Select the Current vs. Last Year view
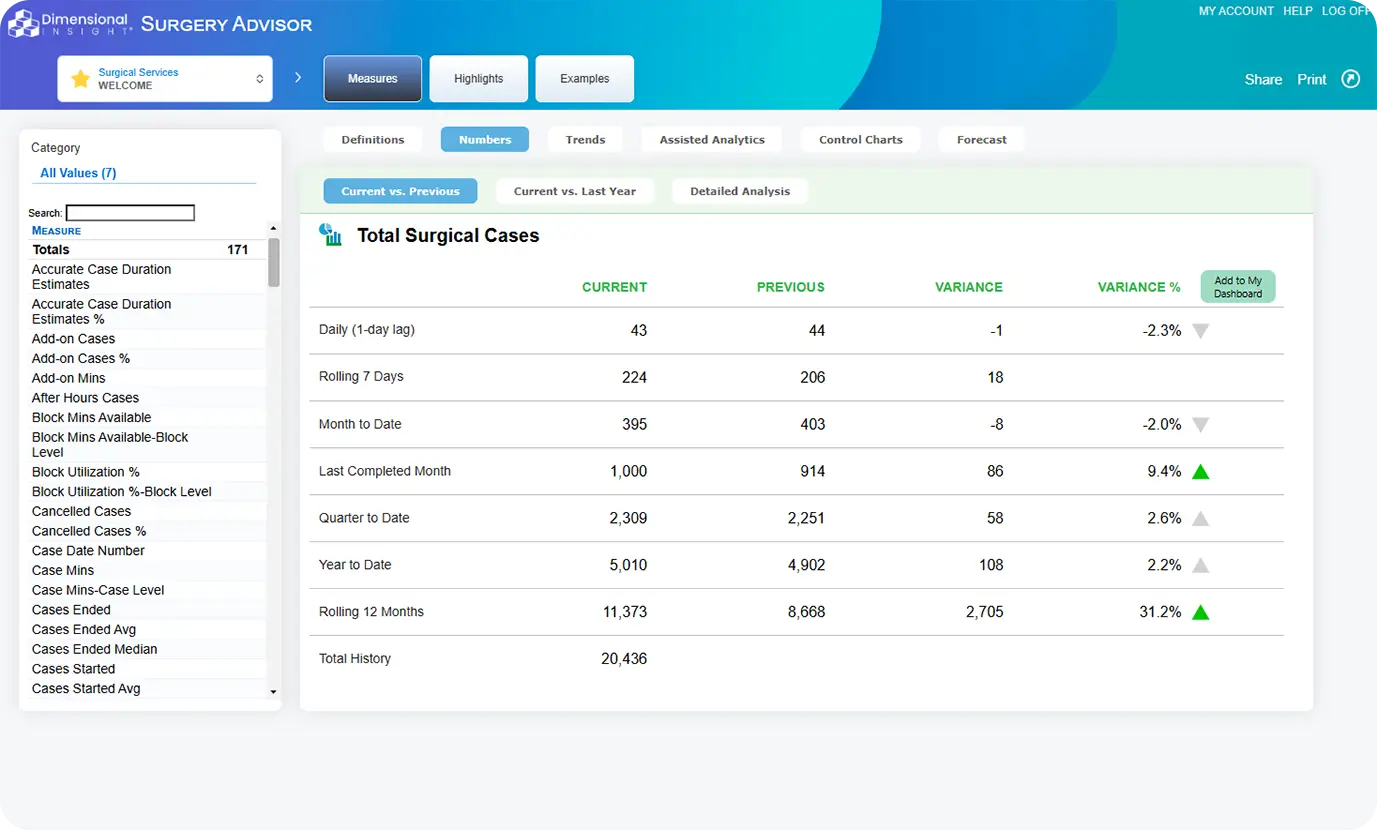The width and height of the screenshot is (1377, 830). pos(574,191)
